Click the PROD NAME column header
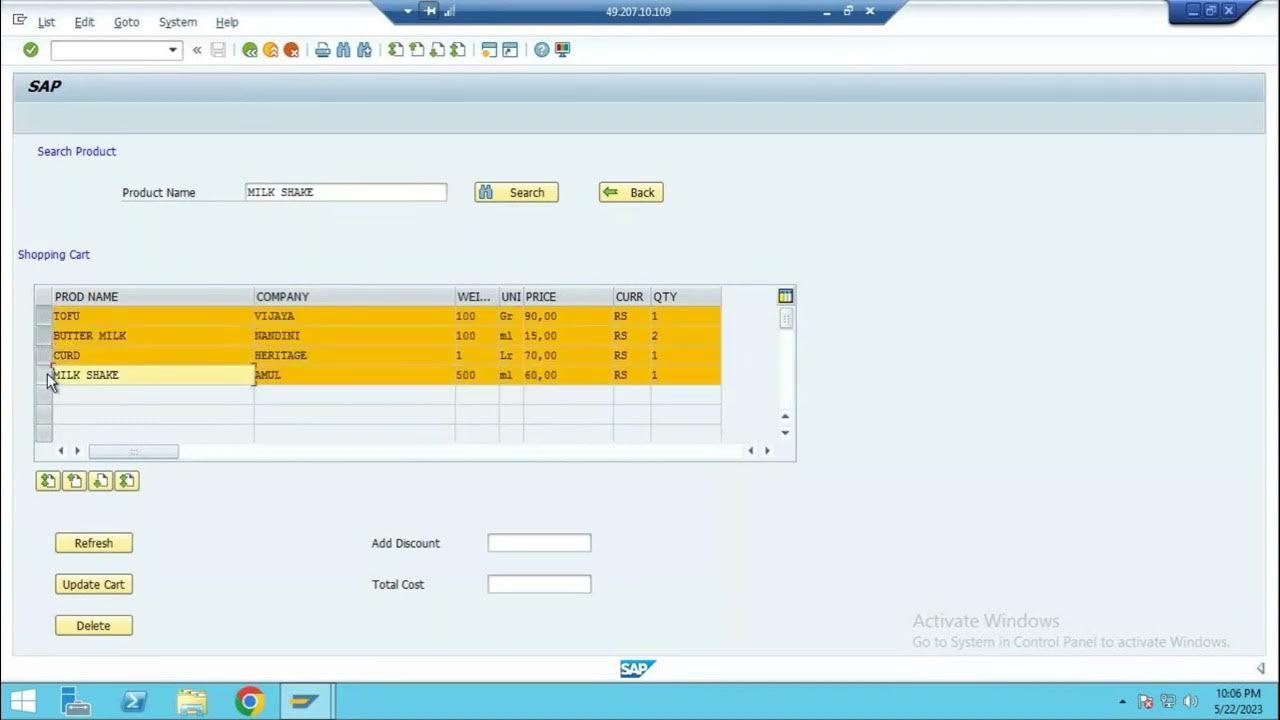 coord(153,297)
